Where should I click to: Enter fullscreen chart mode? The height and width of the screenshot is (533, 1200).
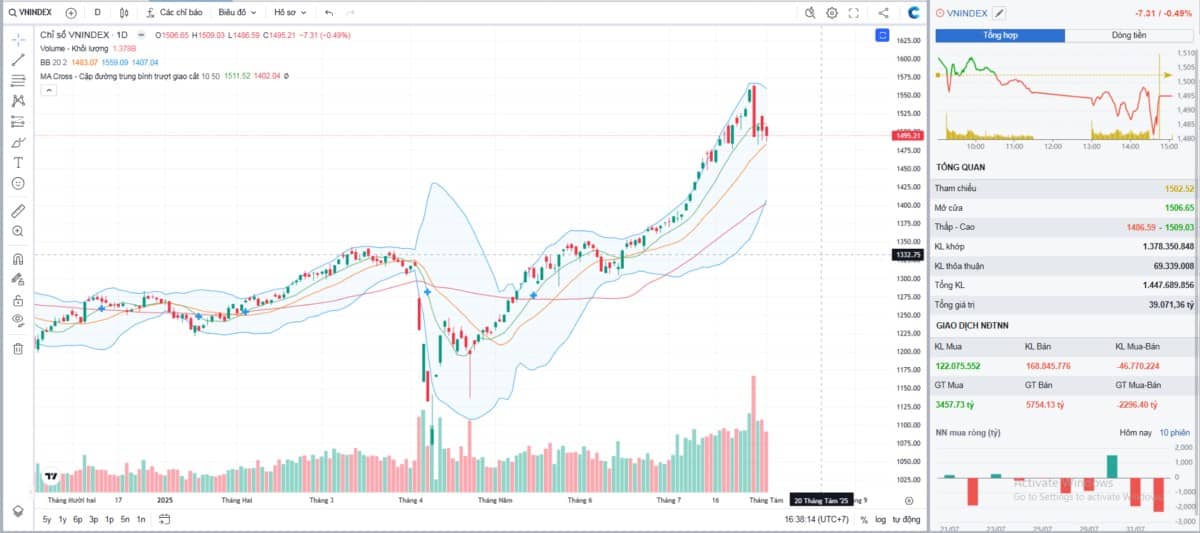pos(854,13)
